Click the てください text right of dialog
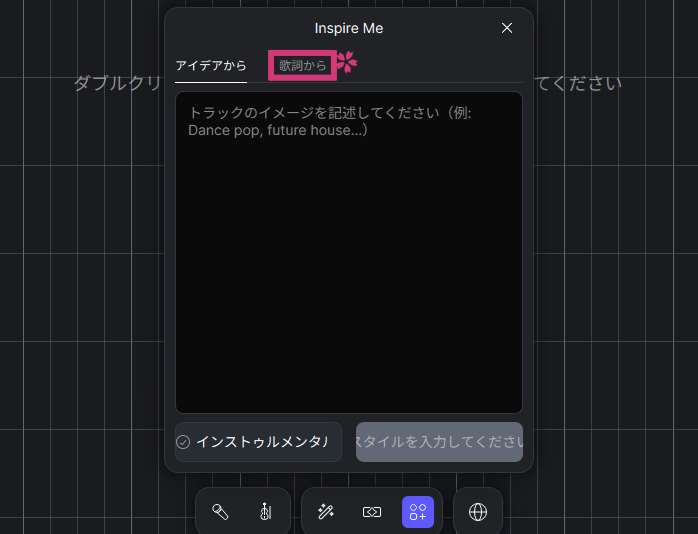Image resolution: width=698 pixels, height=534 pixels. point(579,83)
